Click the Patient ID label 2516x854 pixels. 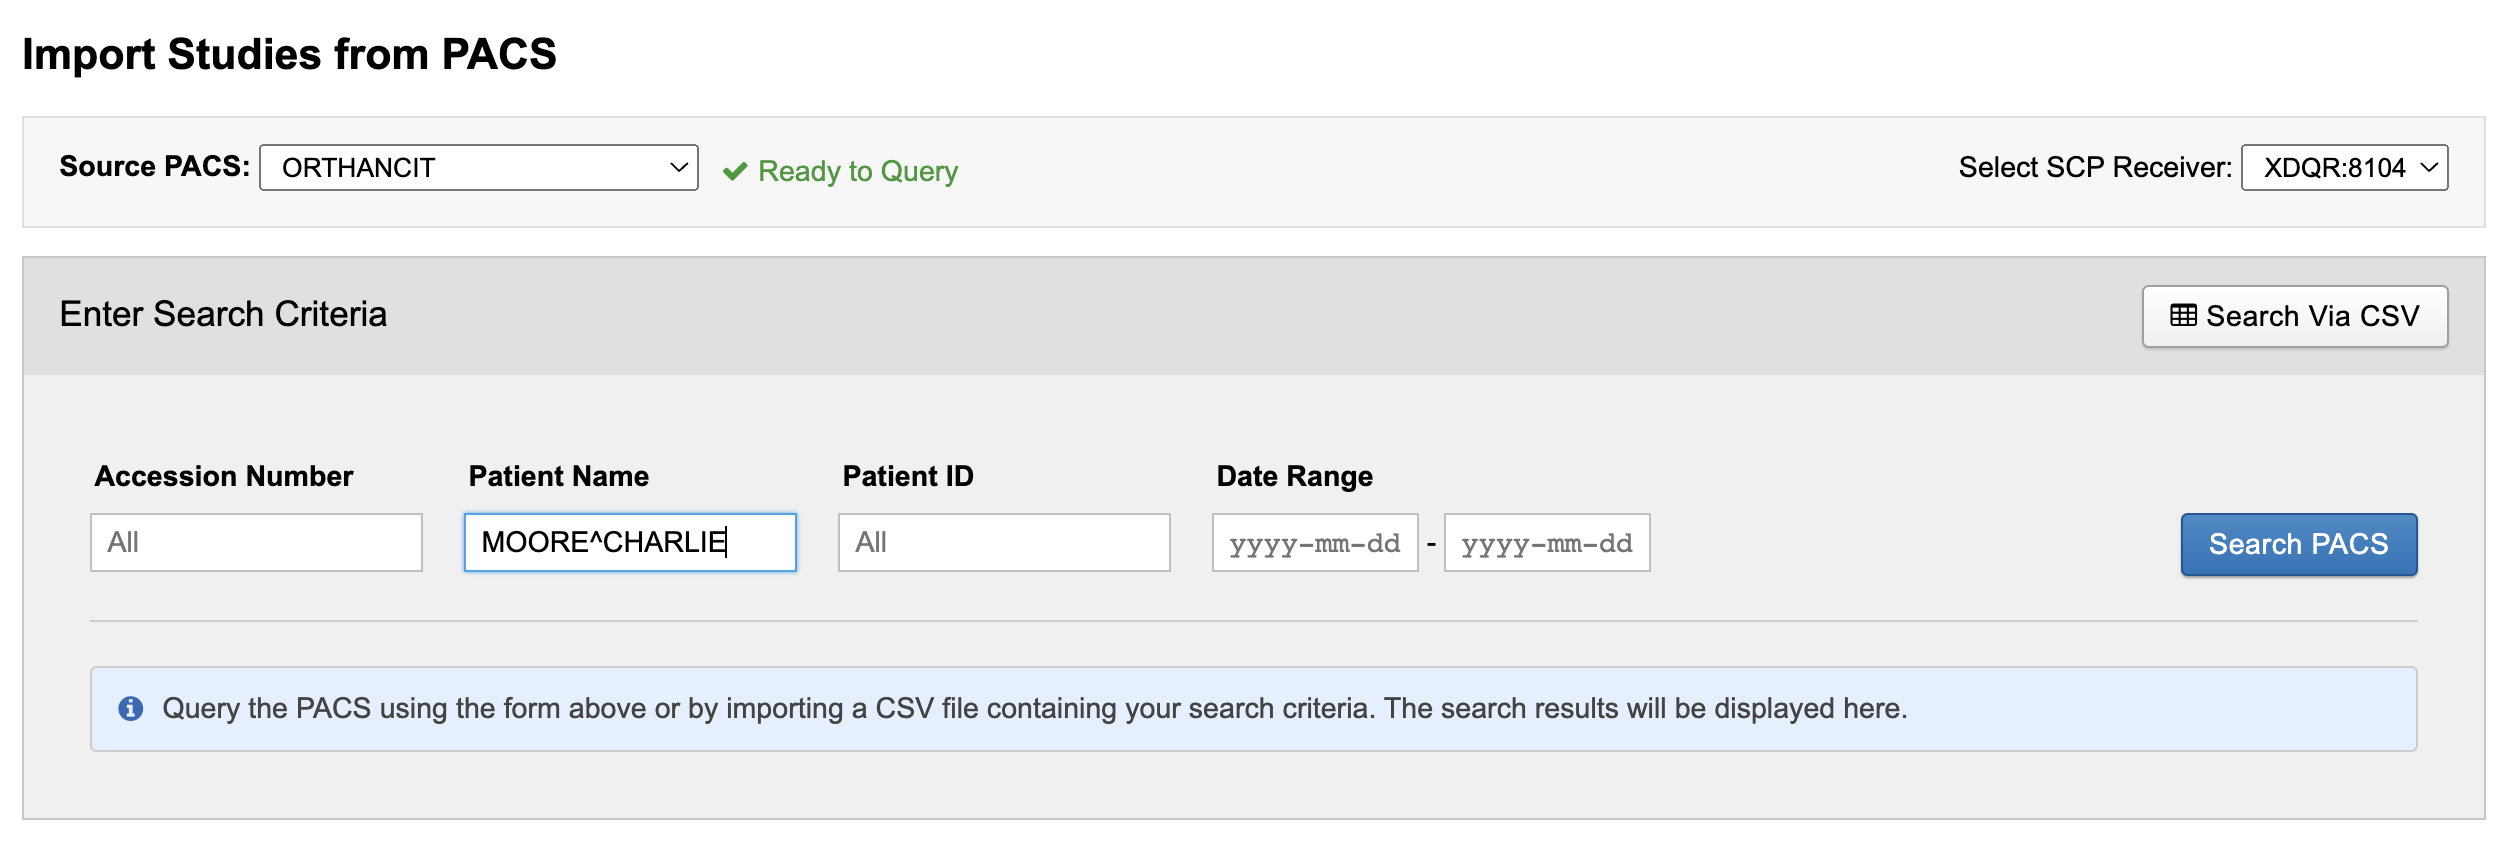click(x=908, y=476)
